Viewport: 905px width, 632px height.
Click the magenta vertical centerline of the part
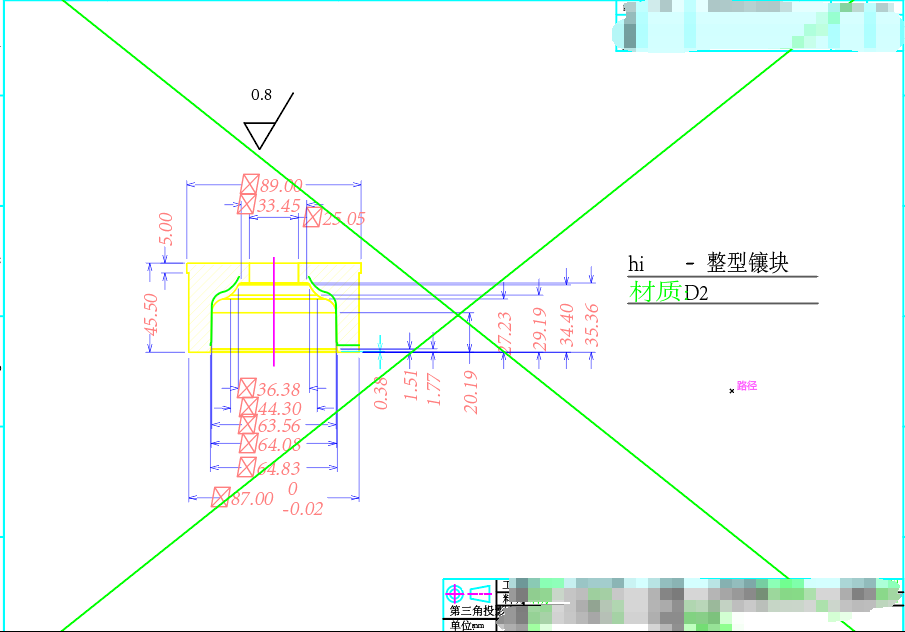click(x=274, y=310)
